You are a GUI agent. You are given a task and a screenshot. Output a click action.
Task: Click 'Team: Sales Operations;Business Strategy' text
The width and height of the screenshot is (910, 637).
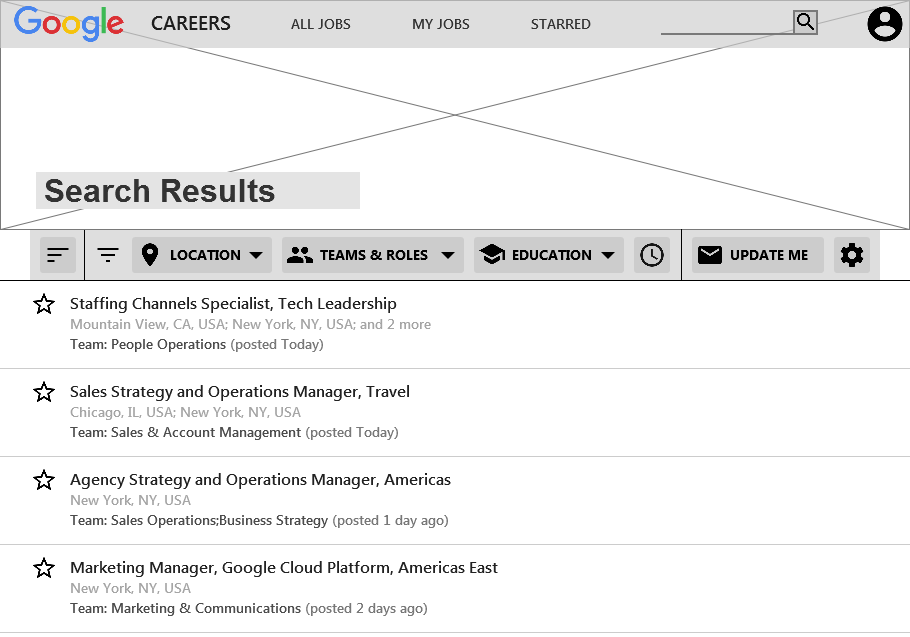(x=199, y=520)
